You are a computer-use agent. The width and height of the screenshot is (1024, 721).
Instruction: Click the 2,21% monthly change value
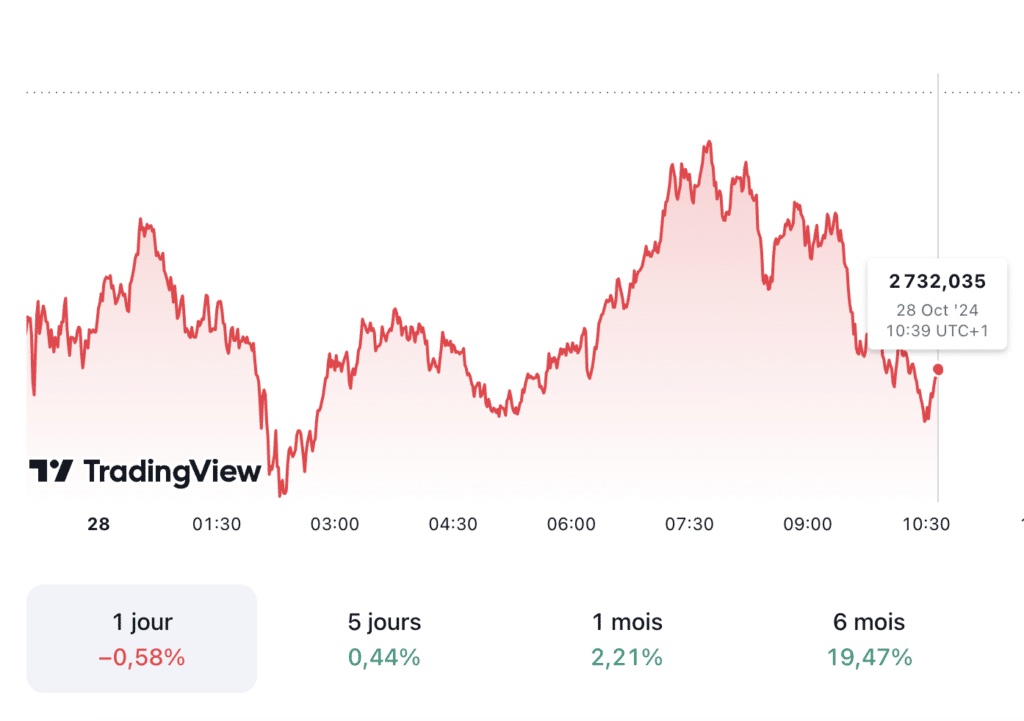click(x=627, y=658)
